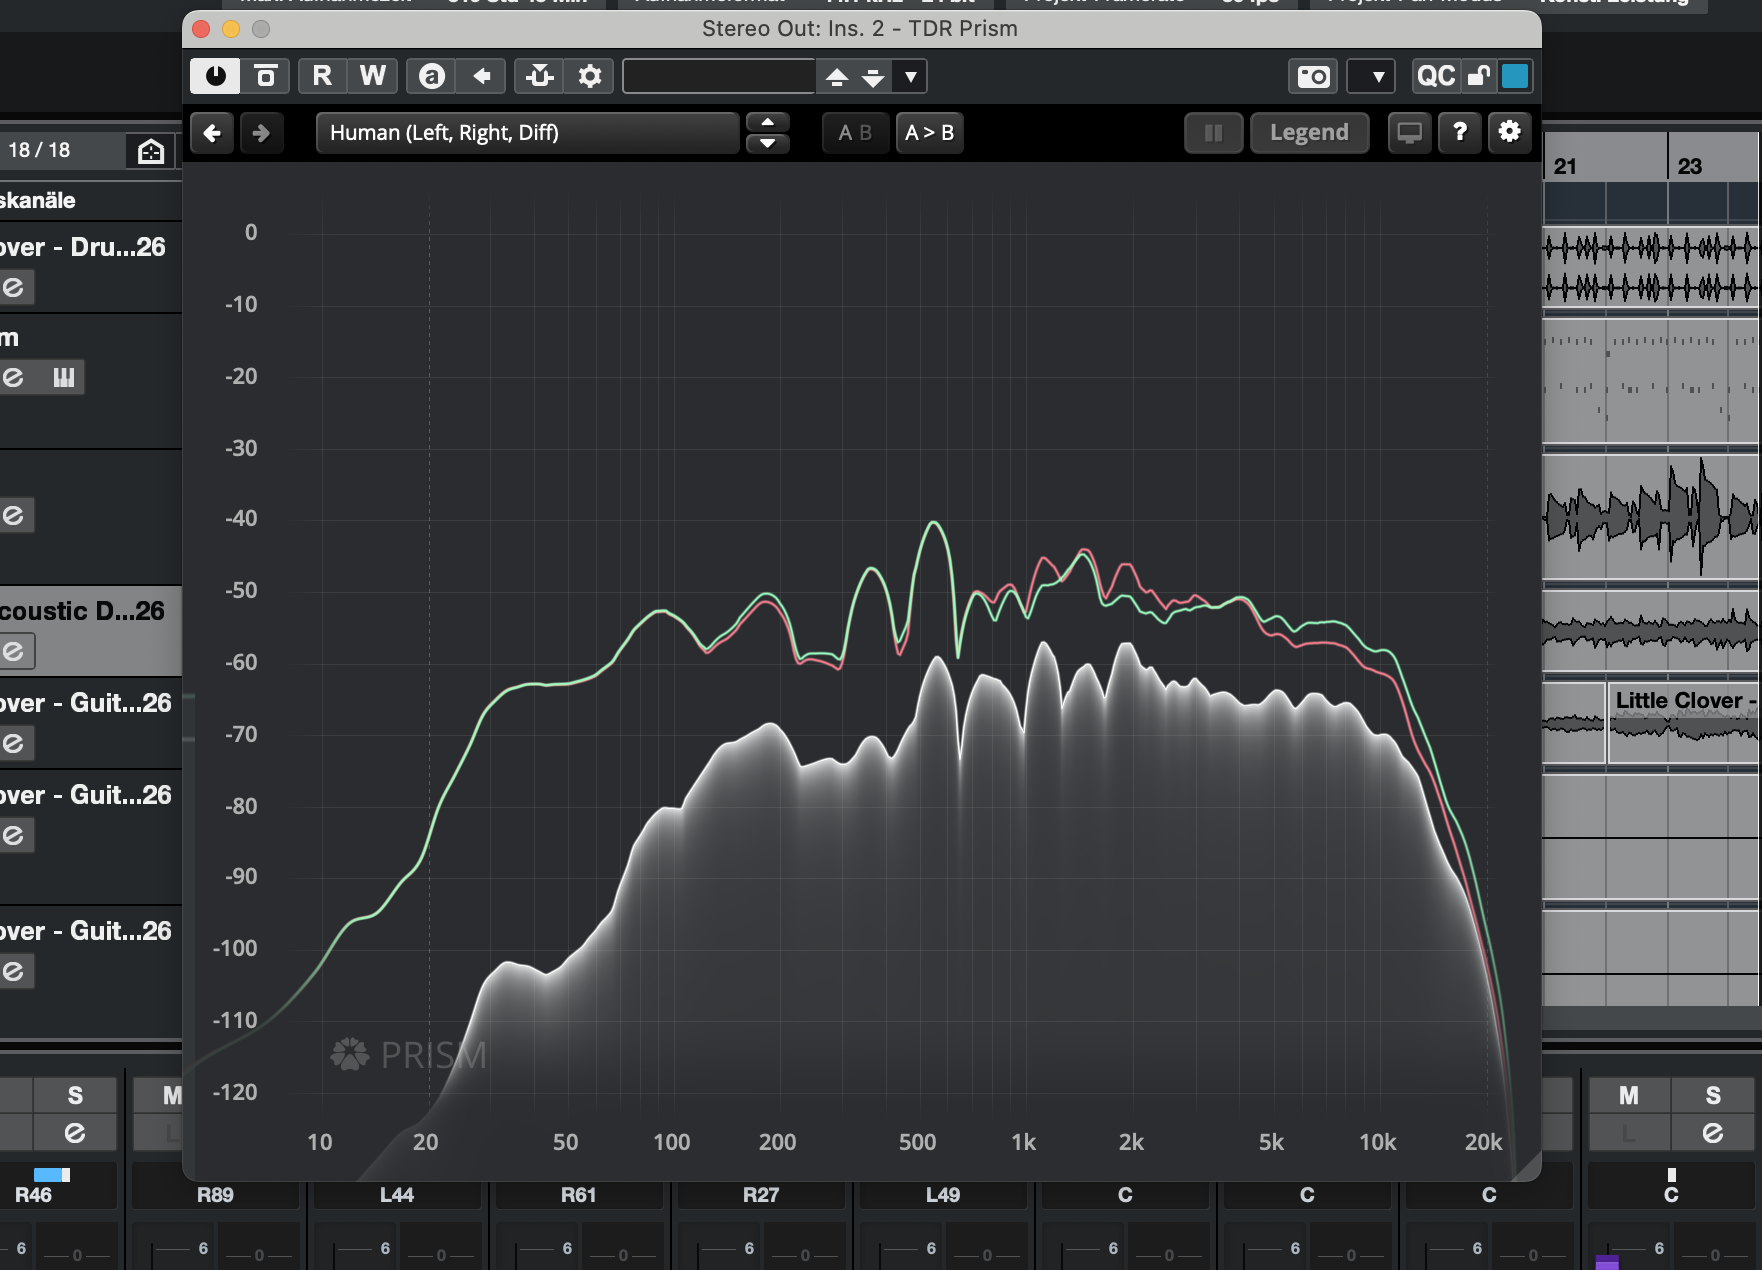The width and height of the screenshot is (1762, 1270).
Task: Enable Write automation (W) button
Action: pos(372,76)
